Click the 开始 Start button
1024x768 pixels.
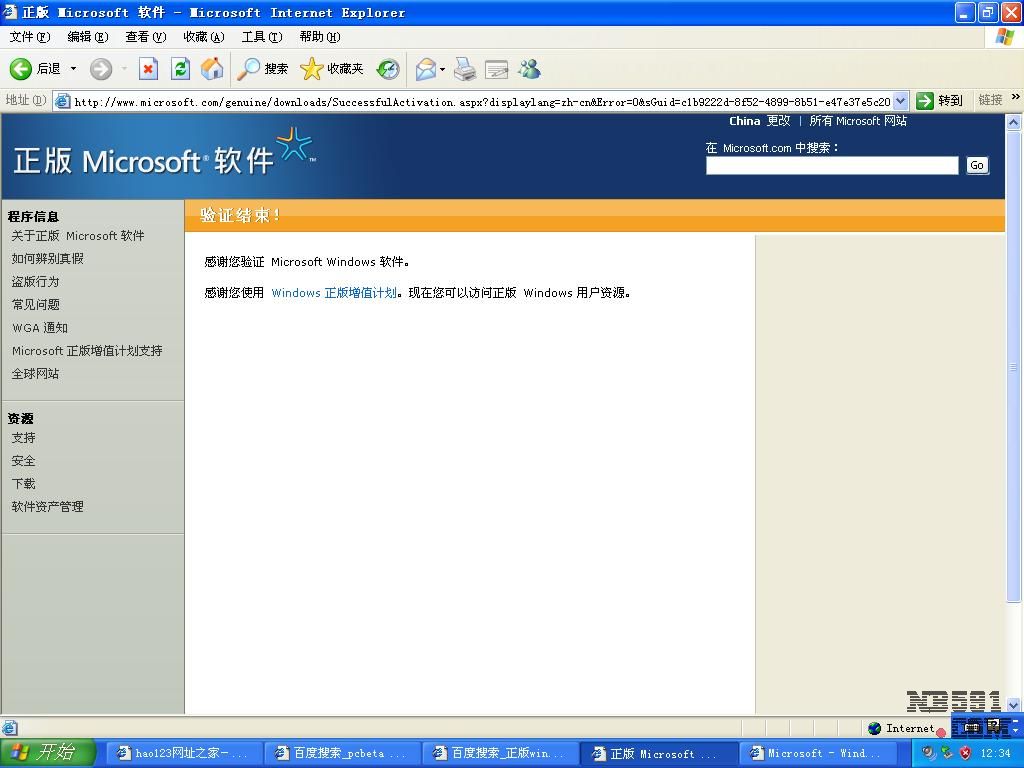point(47,753)
